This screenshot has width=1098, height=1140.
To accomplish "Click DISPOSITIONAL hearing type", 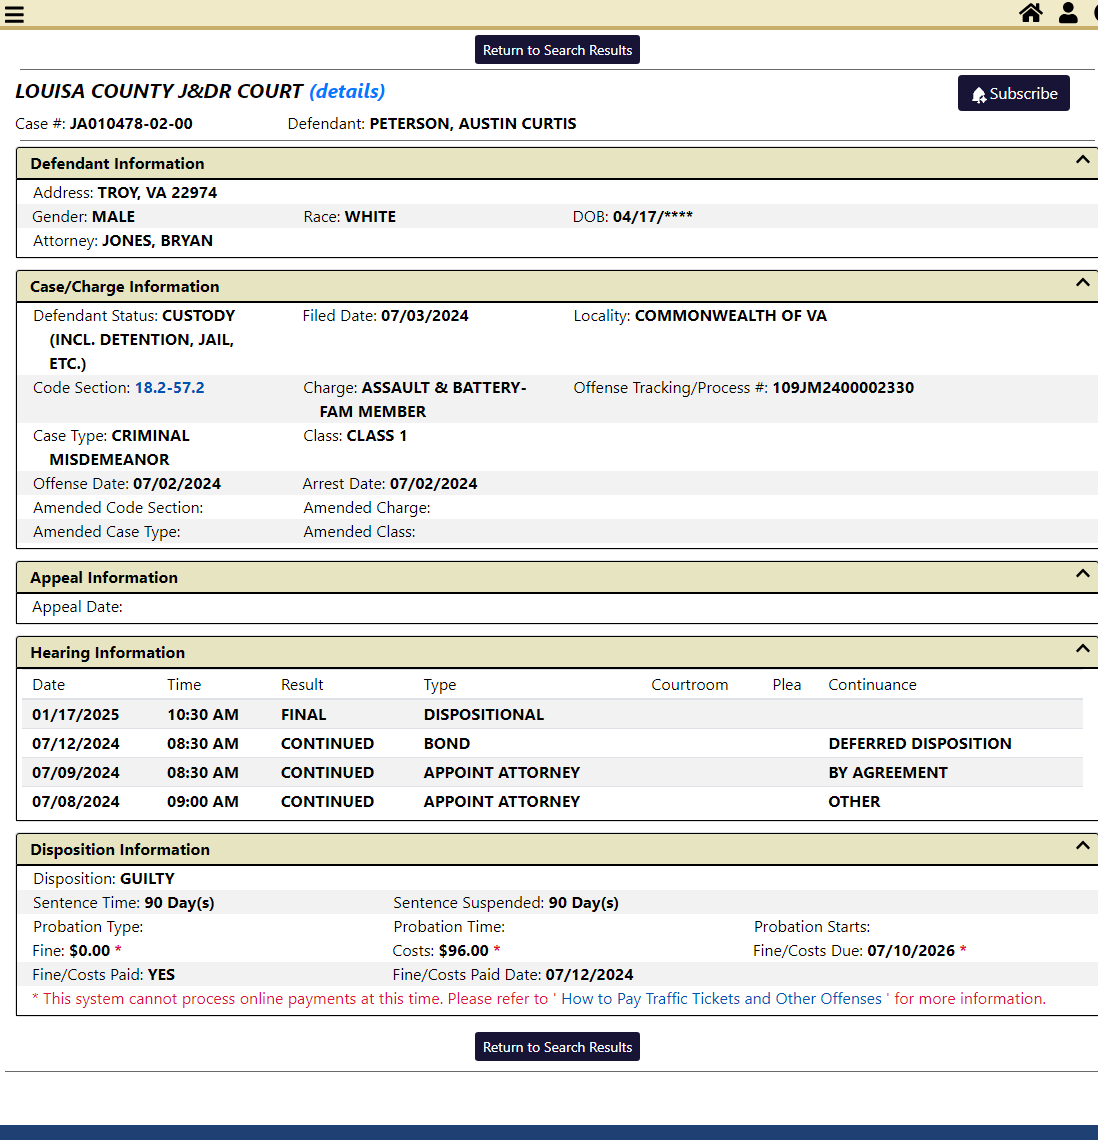I will 484,715.
